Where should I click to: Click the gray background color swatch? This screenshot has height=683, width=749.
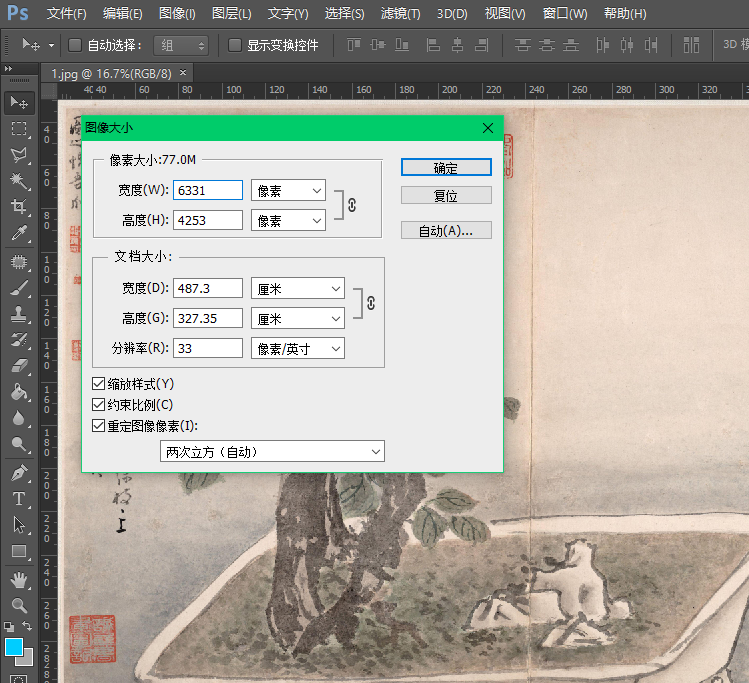pos(28,660)
